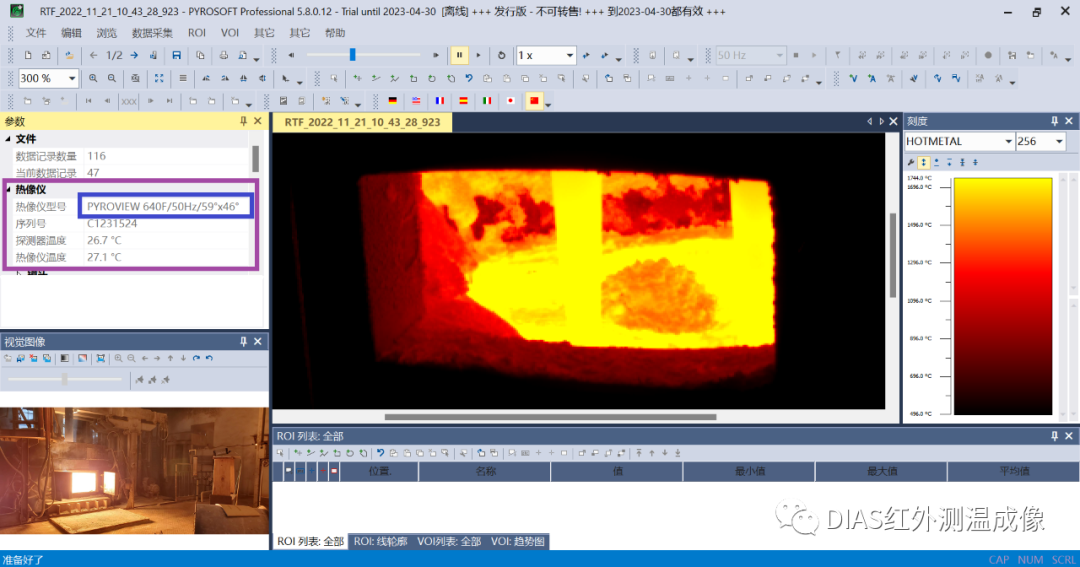Open the ROI menu
Viewport: 1080px width, 567px height.
(x=197, y=33)
